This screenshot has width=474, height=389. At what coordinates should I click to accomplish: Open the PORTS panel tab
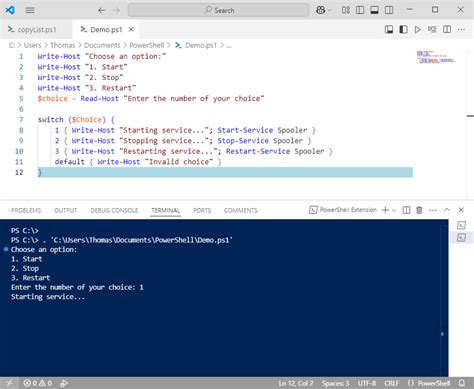point(202,210)
